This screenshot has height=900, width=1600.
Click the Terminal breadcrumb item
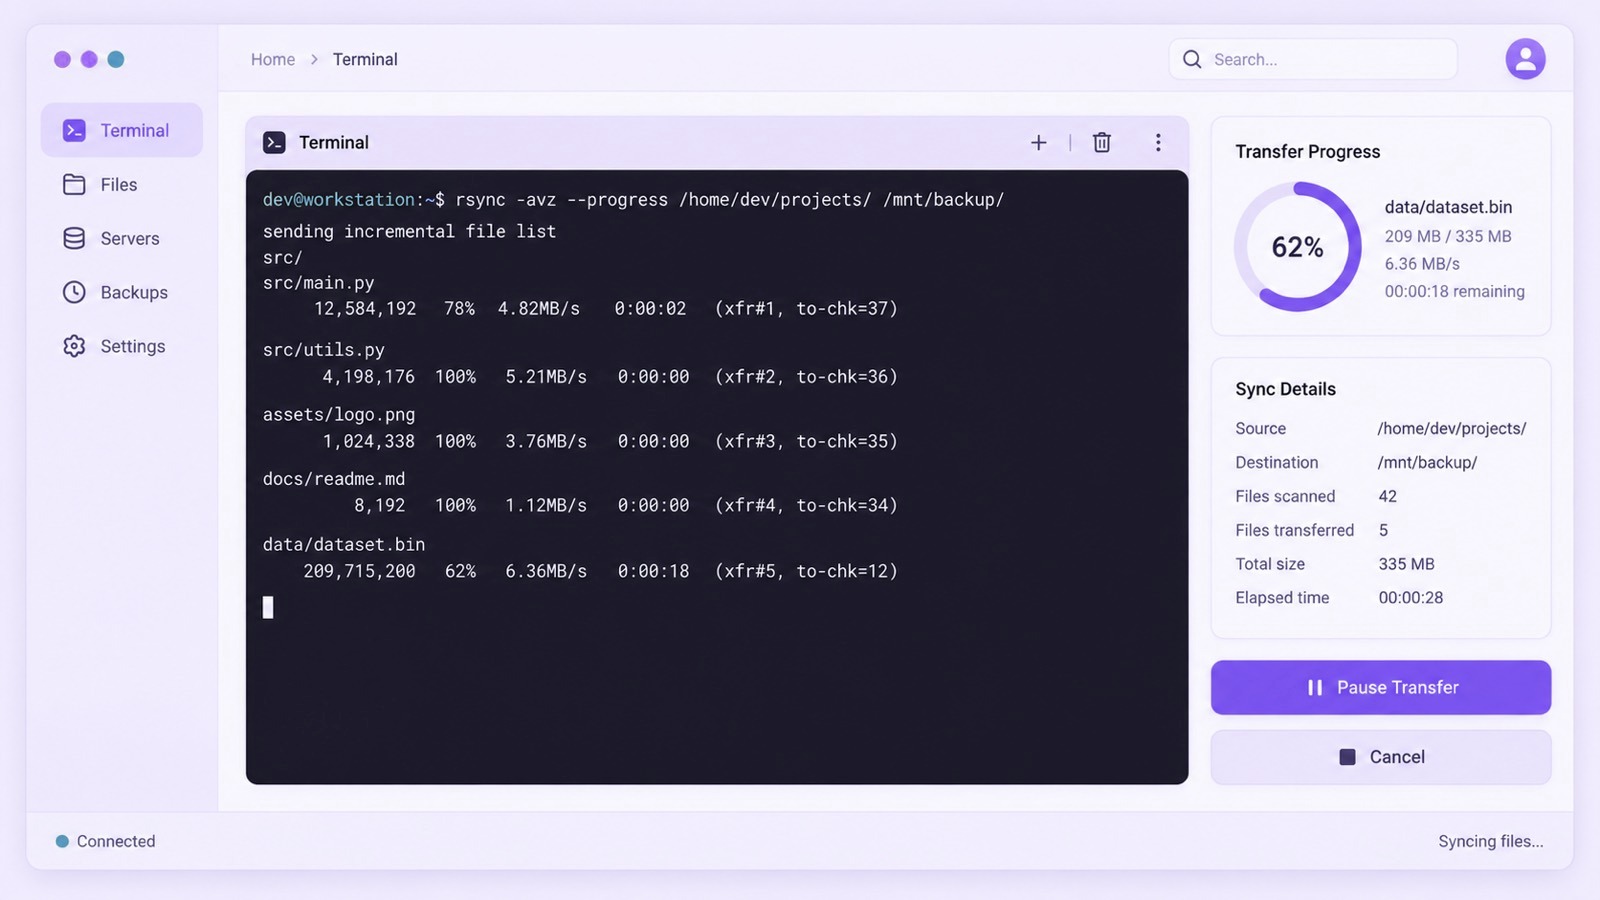point(365,59)
